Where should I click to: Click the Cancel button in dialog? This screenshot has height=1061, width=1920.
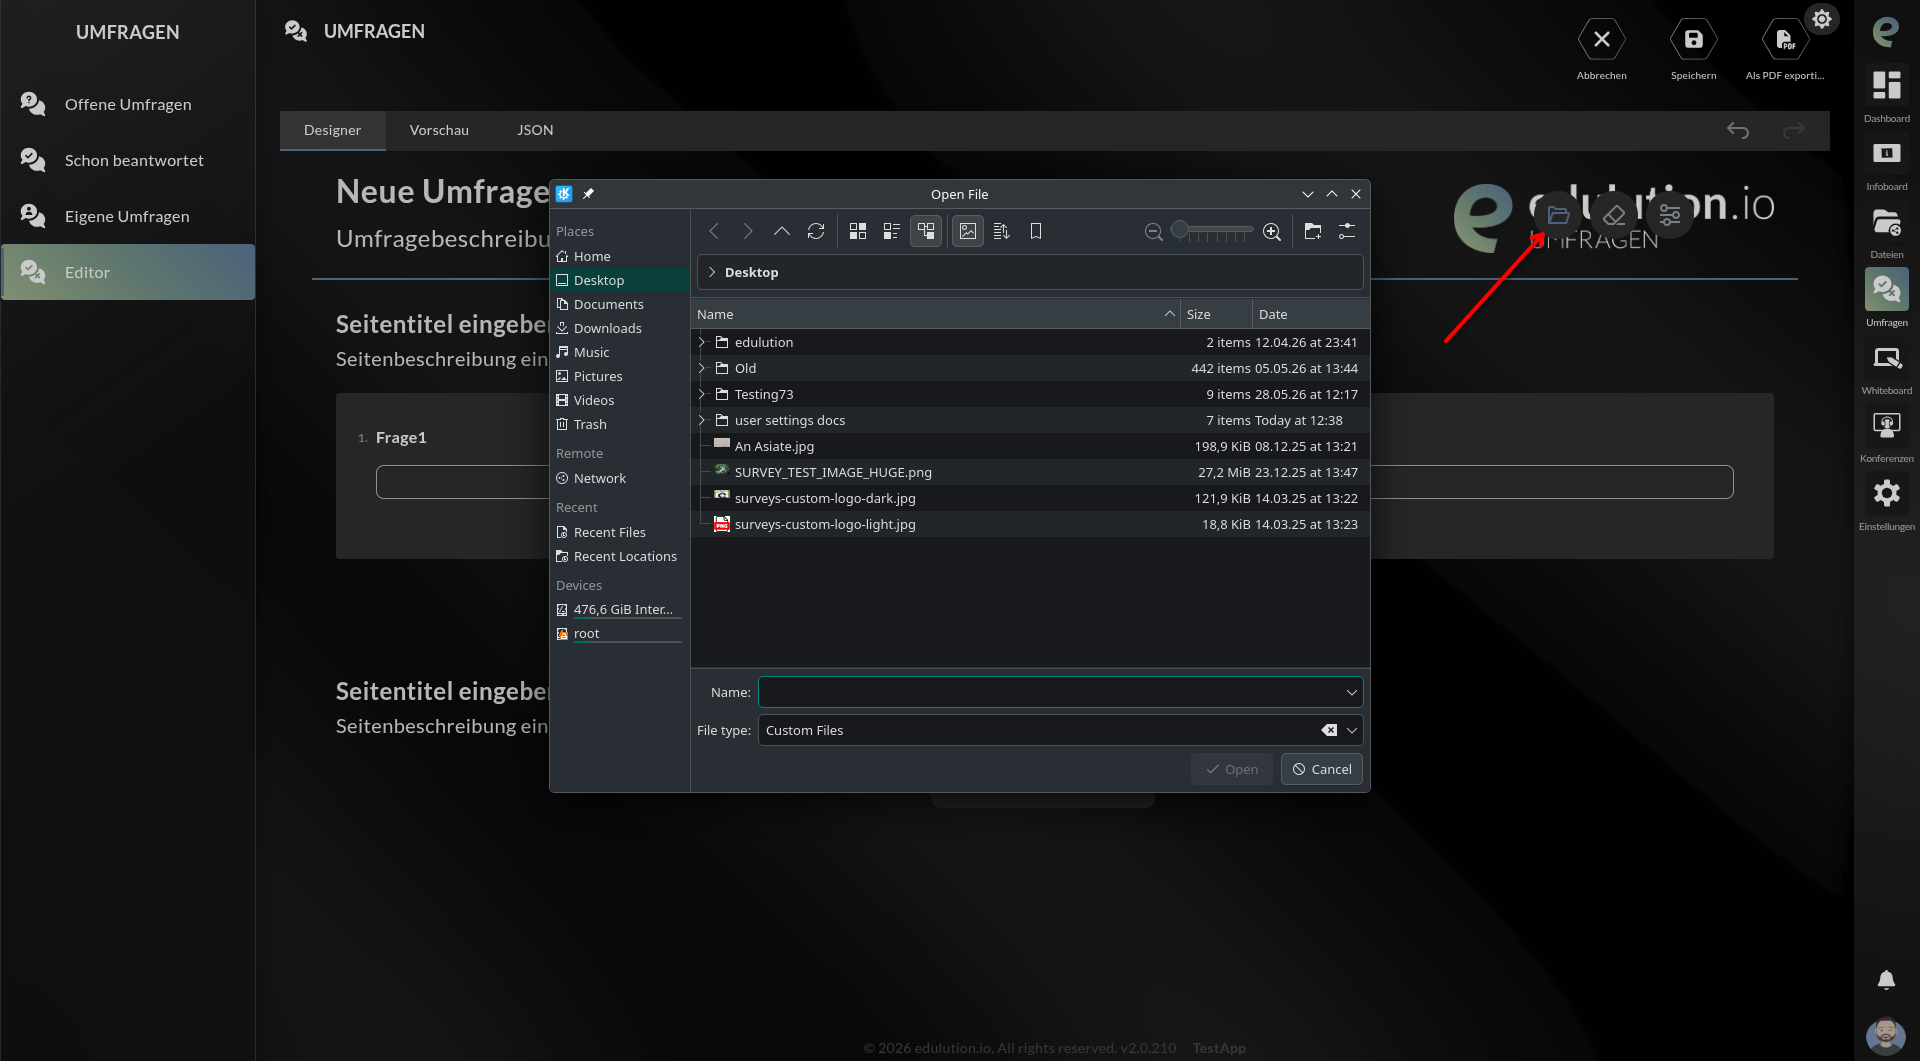coord(1322,769)
